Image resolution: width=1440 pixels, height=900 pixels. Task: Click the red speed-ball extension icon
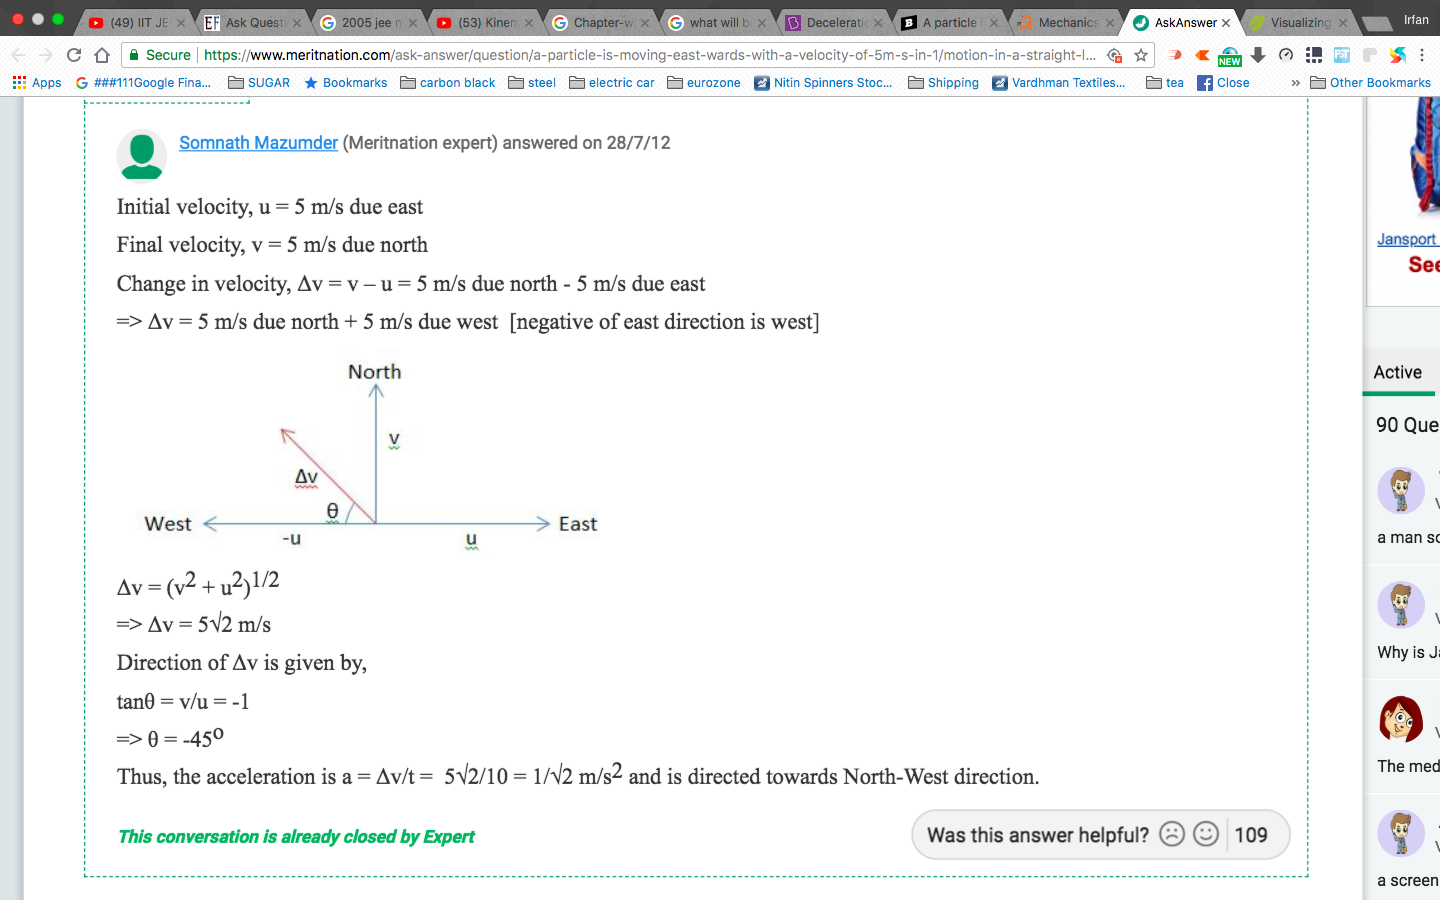coord(1175,55)
